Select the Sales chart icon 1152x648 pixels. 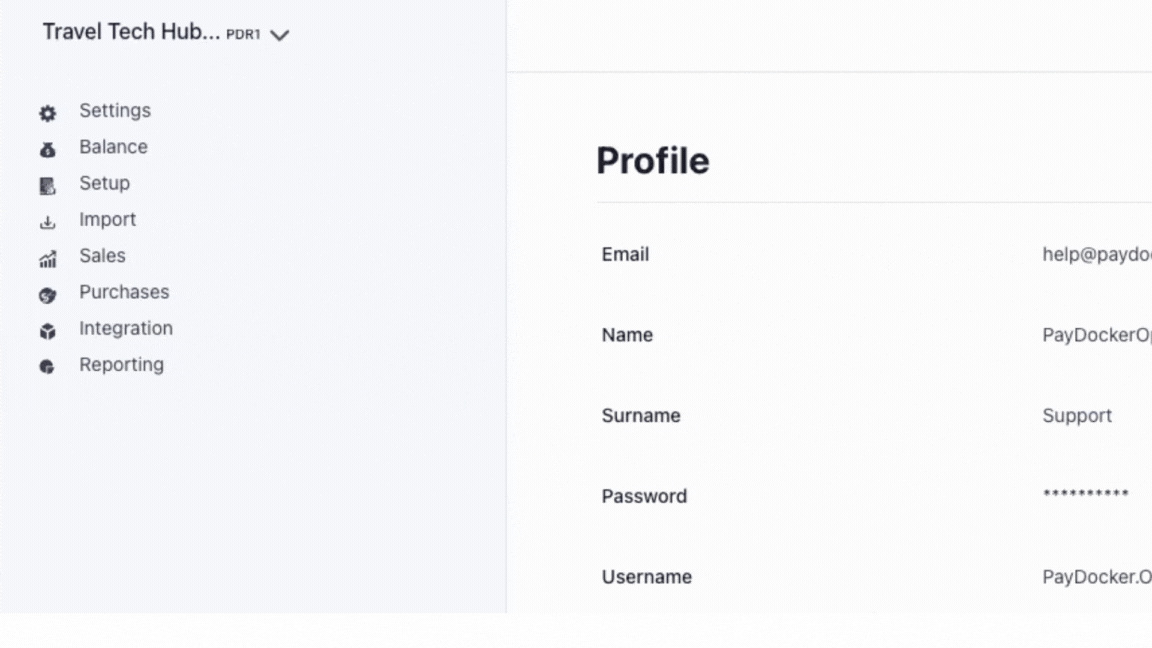coord(46,256)
